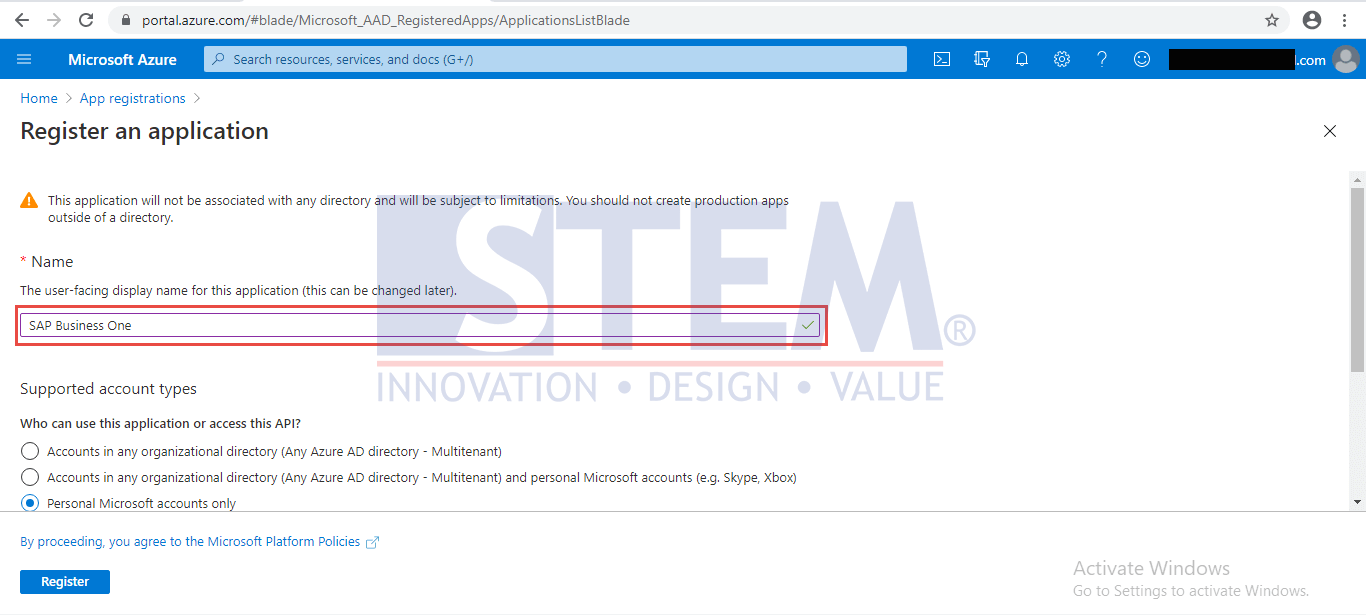Close the Register an application blade
The image size is (1366, 615).
1330,131
